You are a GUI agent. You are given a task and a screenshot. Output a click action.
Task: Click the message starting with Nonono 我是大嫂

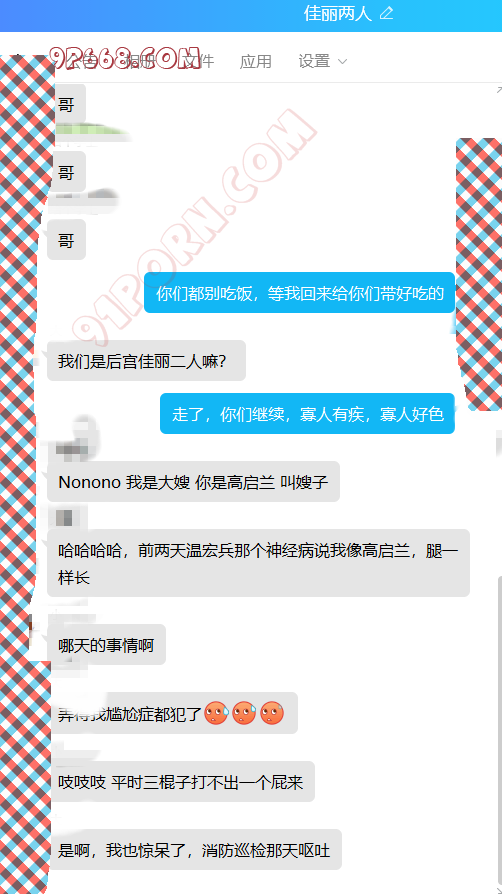coord(193,482)
